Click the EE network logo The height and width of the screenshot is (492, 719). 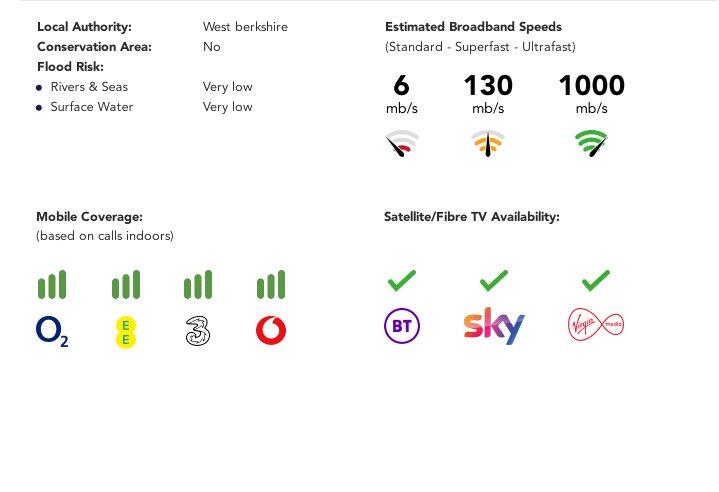pyautogui.click(x=126, y=331)
